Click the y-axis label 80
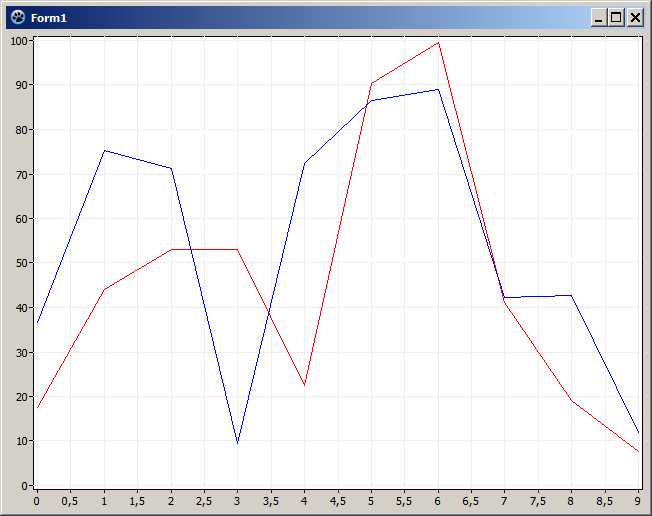The image size is (652, 516). tap(21, 130)
